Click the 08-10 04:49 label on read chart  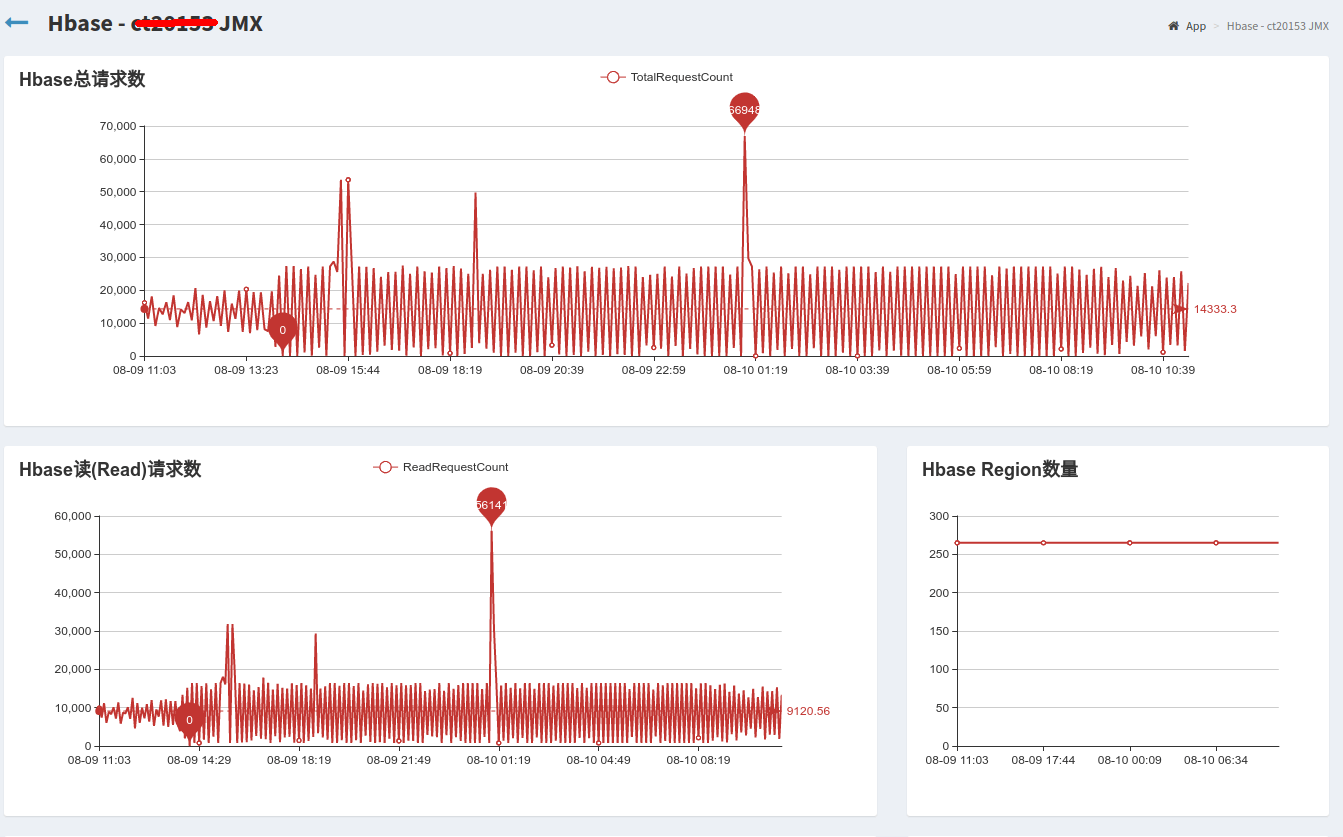pyautogui.click(x=598, y=760)
